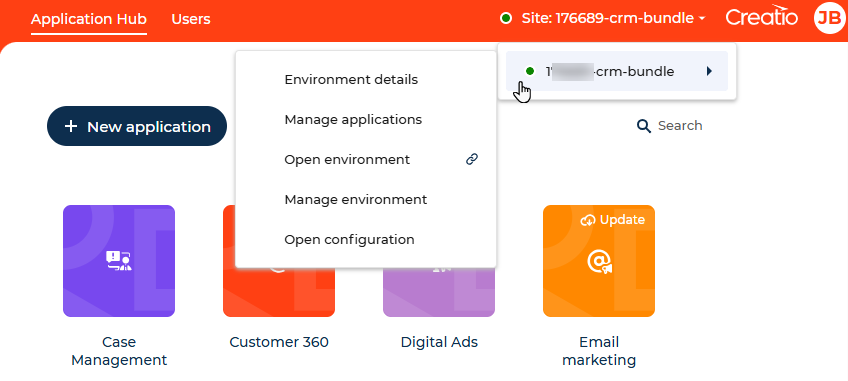Select the crm-bundle environment entry
Viewport: 848px width, 381px height.
click(617, 71)
